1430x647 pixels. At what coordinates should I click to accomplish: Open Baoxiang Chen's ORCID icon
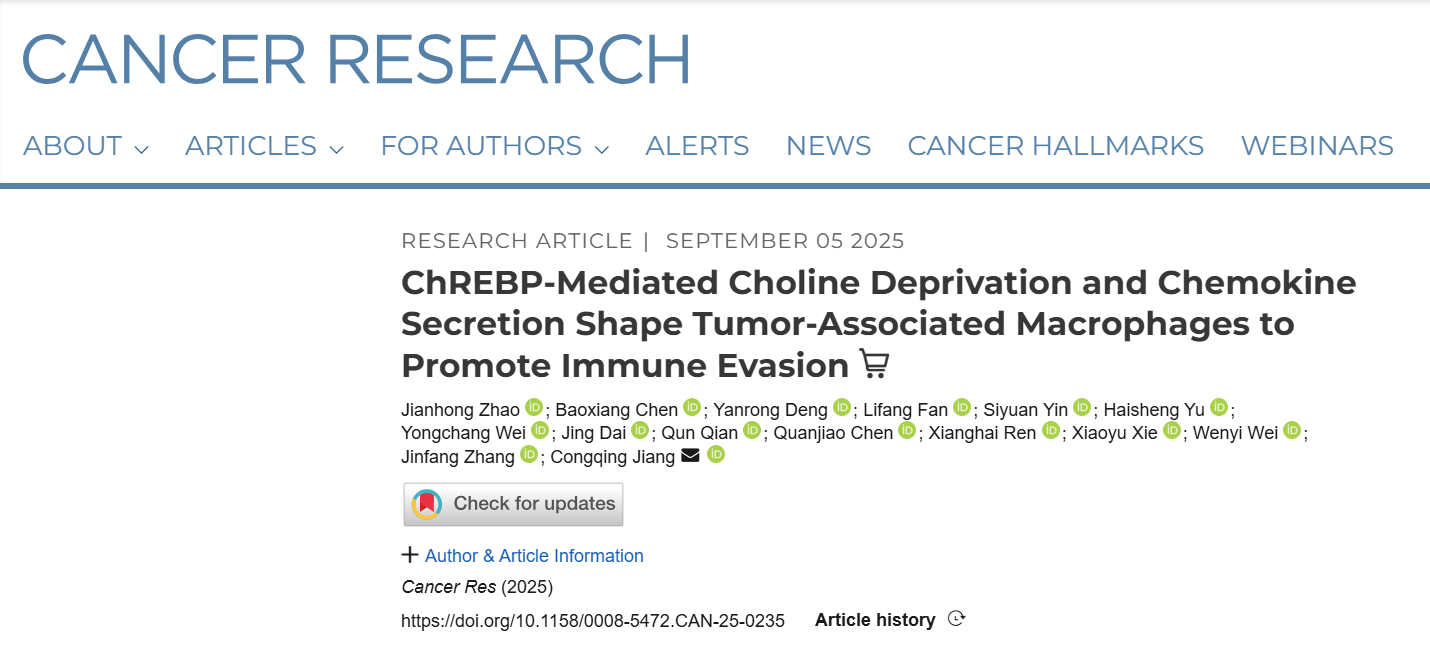pyautogui.click(x=692, y=408)
